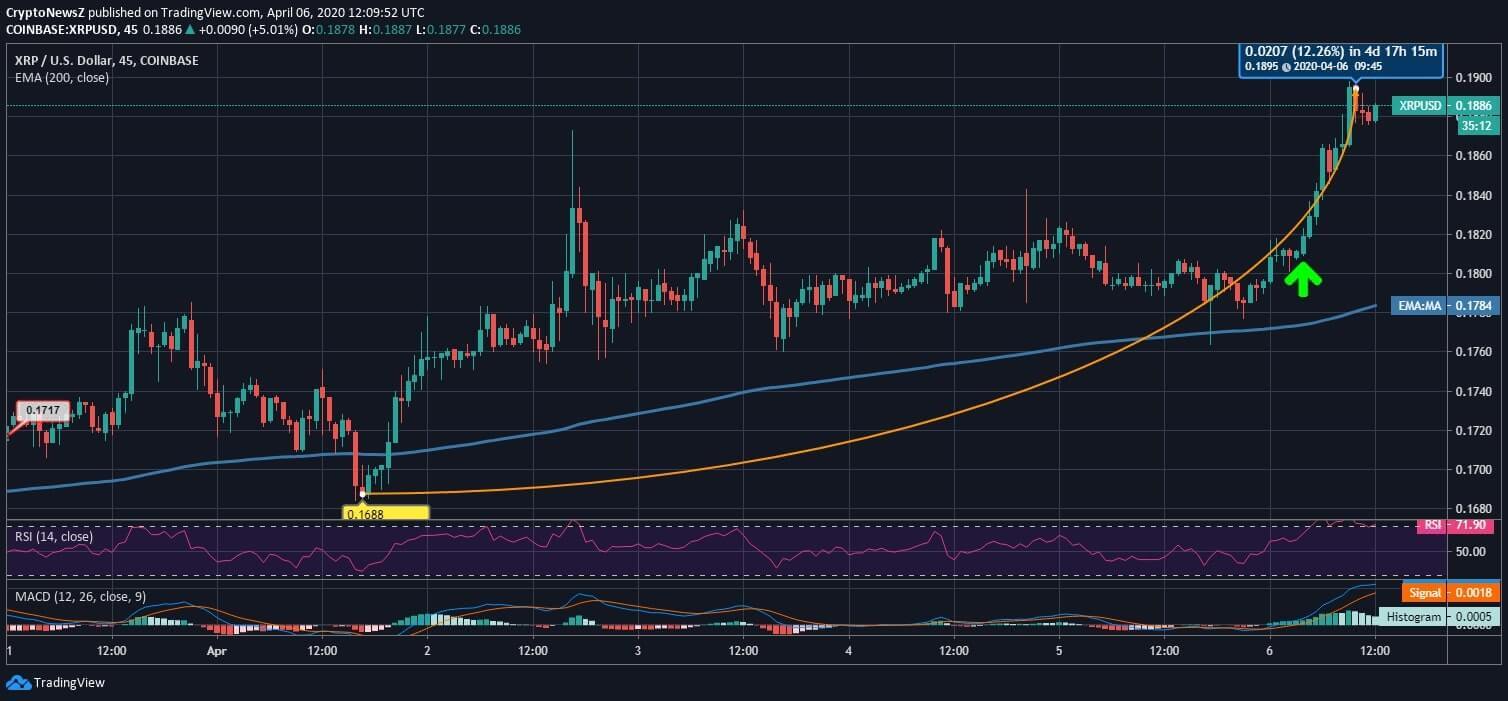
Task: Select the RSI (14, close) indicator legend
Action: [53, 537]
